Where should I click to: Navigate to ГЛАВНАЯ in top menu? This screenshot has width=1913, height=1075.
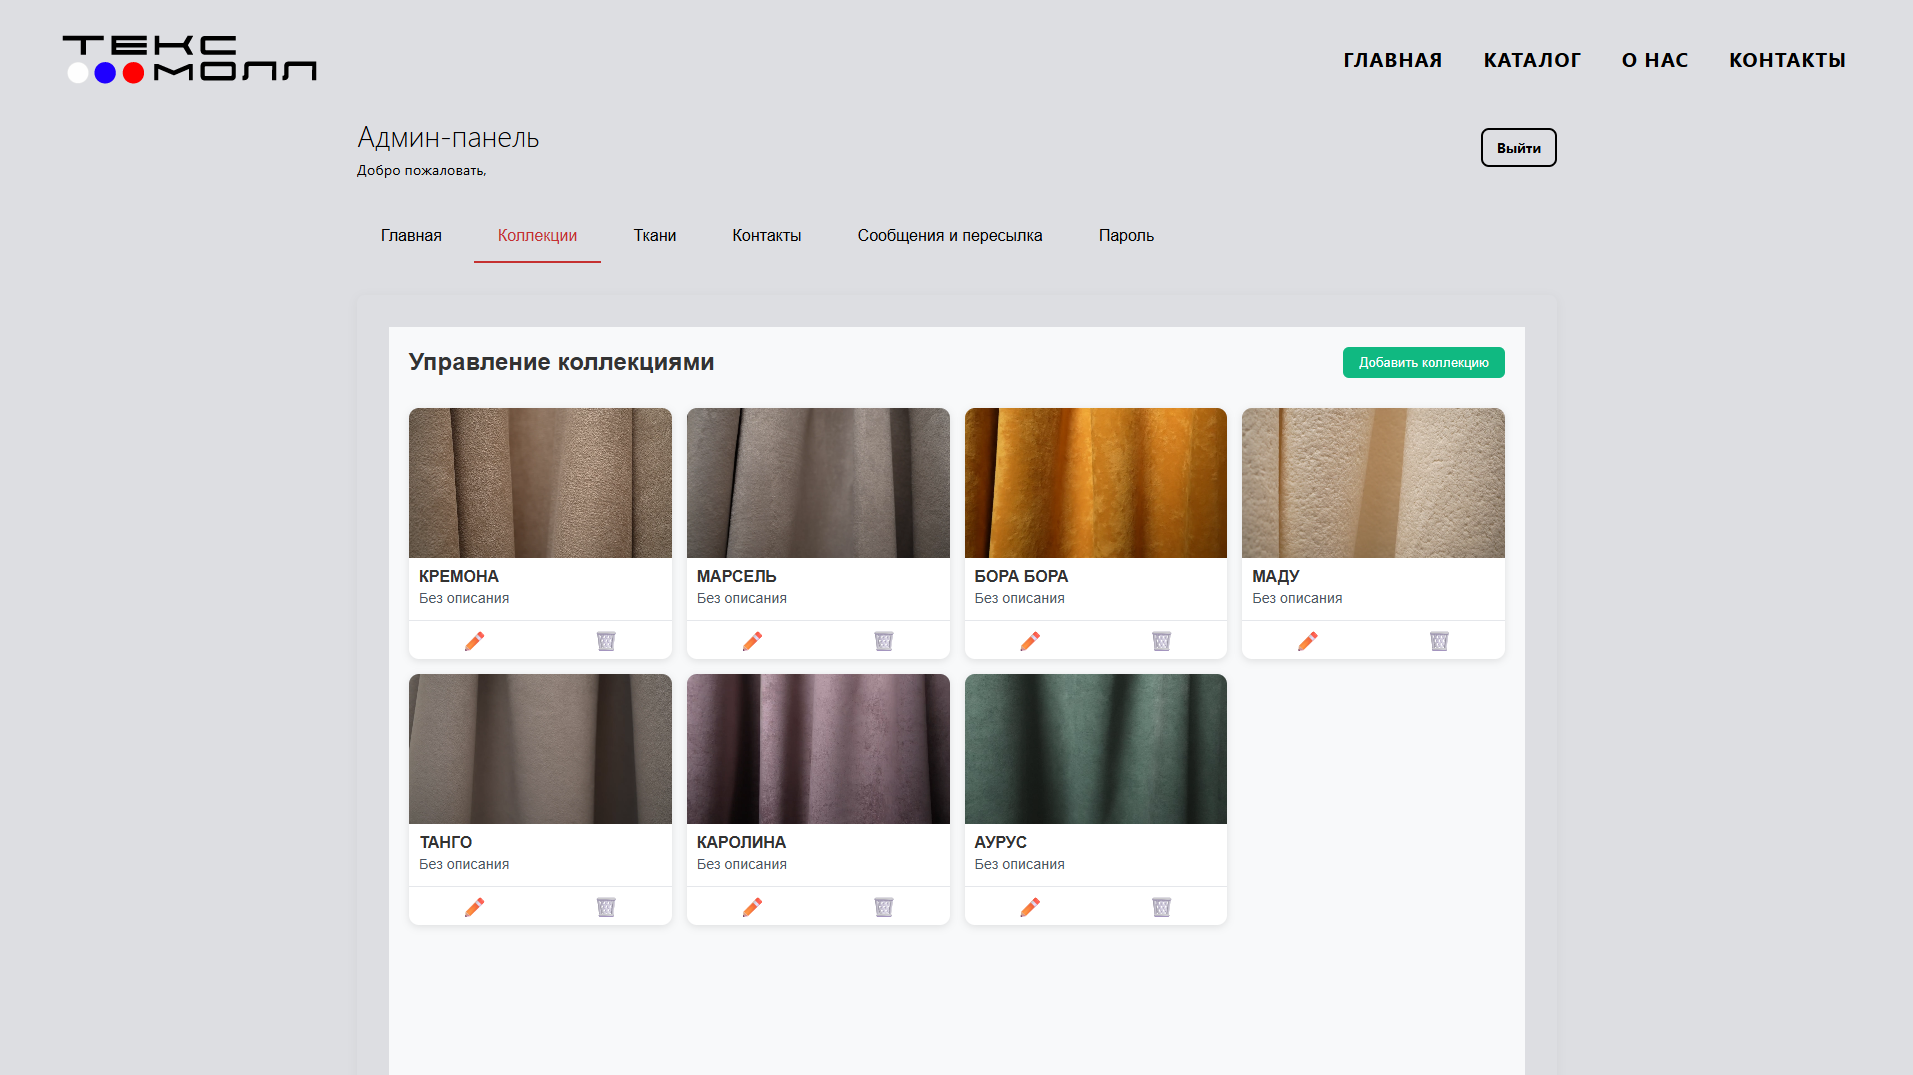click(1393, 60)
